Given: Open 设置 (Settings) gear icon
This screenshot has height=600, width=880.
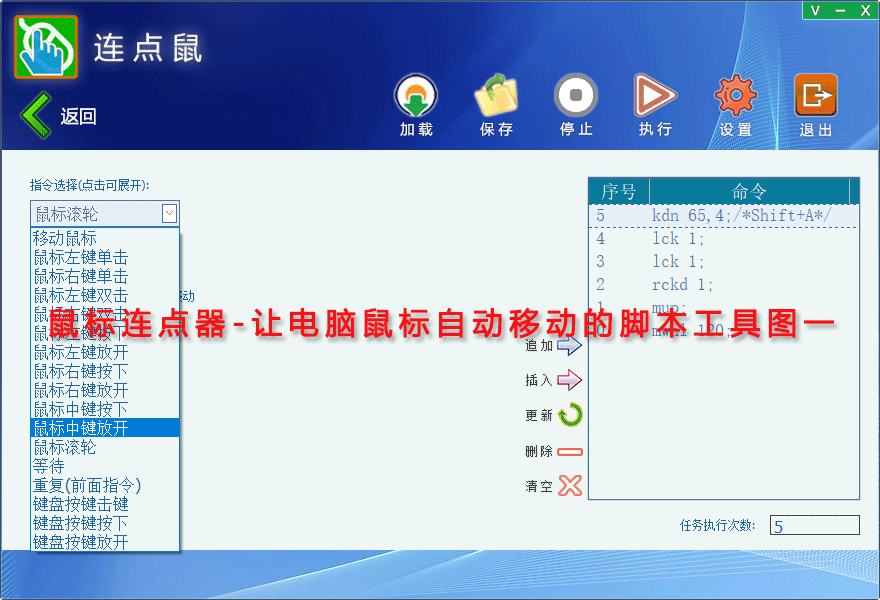Looking at the screenshot, I should point(735,97).
